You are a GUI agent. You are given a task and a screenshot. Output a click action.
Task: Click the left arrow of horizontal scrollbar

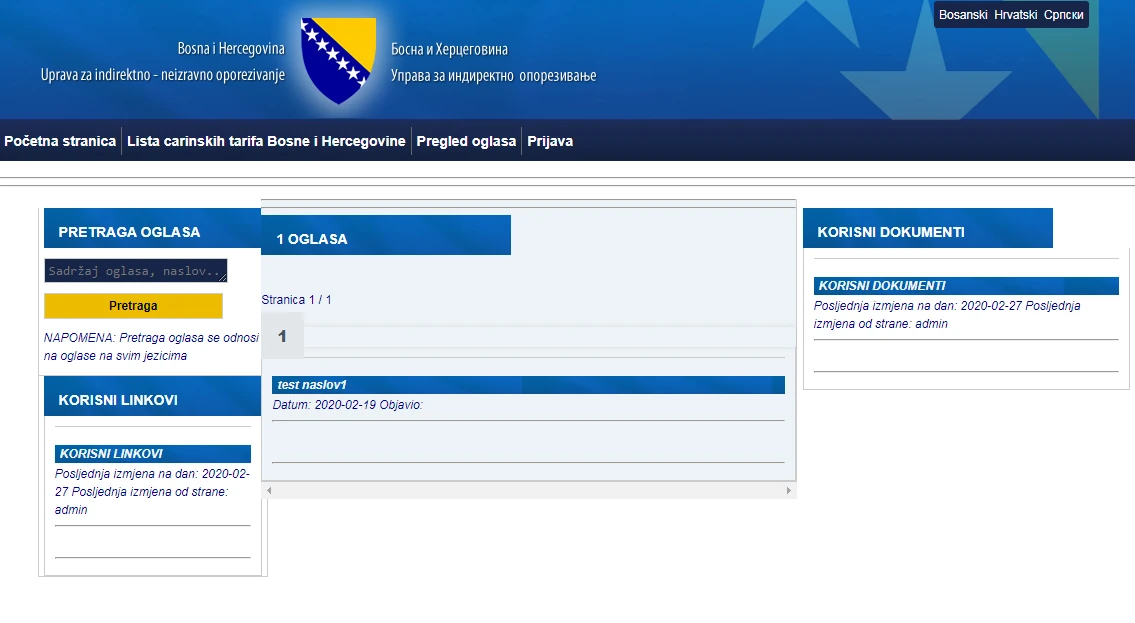click(269, 491)
